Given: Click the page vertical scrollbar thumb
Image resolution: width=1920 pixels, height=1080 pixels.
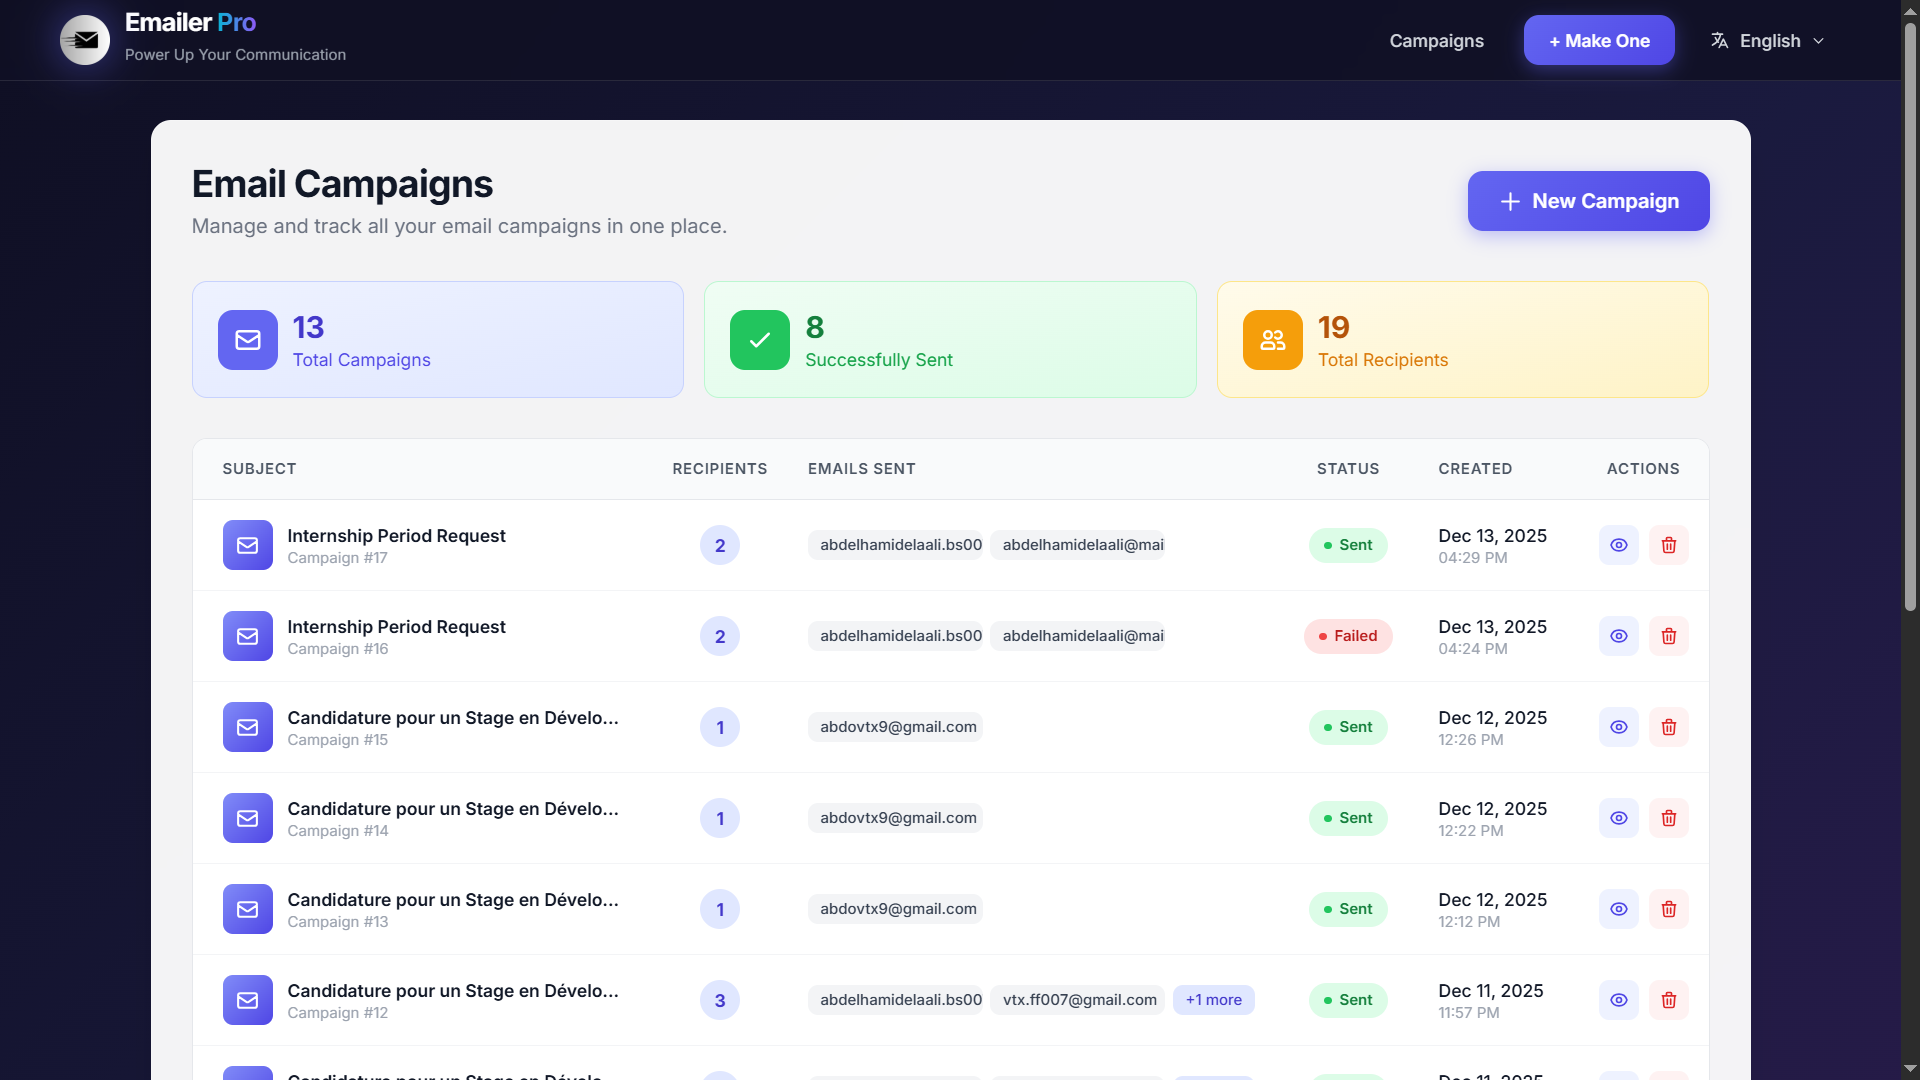Looking at the screenshot, I should tap(1910, 315).
